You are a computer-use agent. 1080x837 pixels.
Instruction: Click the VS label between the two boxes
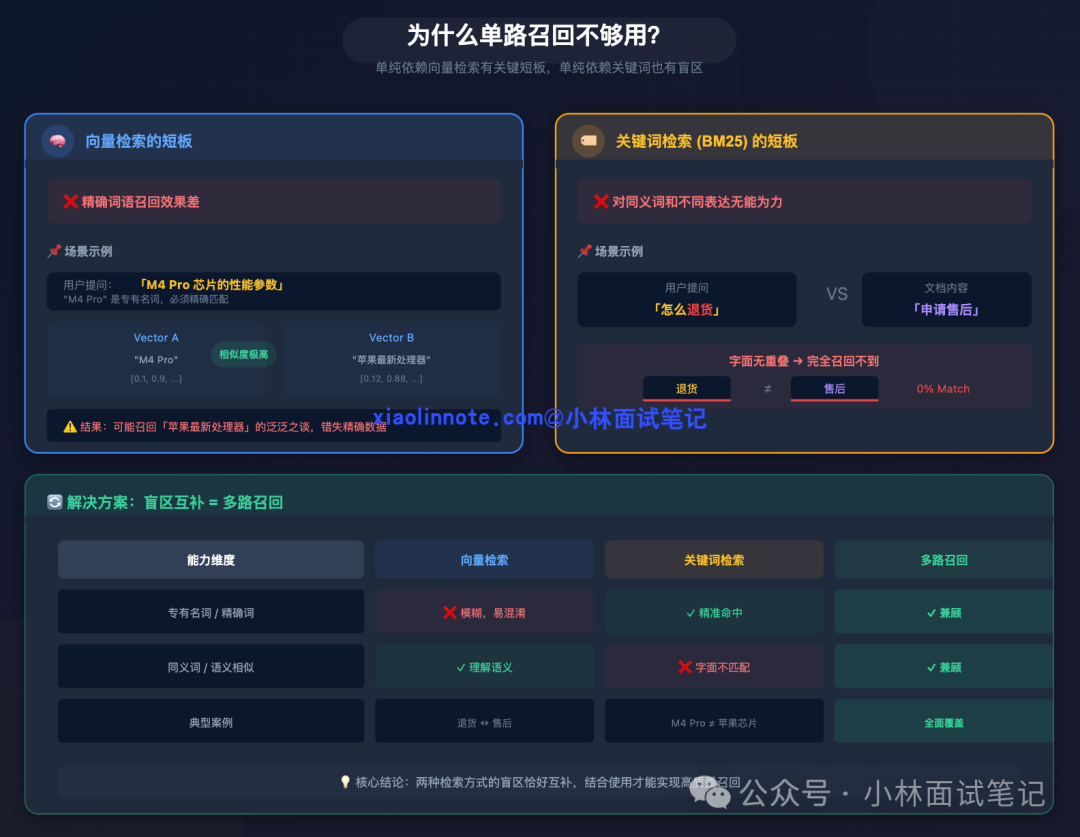837,294
